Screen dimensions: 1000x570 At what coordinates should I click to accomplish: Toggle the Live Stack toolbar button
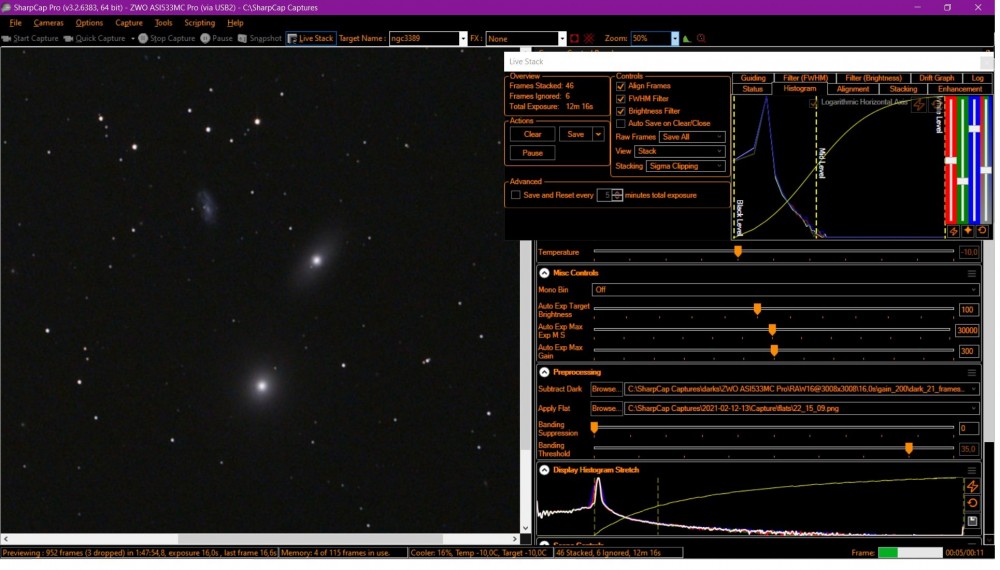click(x=311, y=38)
